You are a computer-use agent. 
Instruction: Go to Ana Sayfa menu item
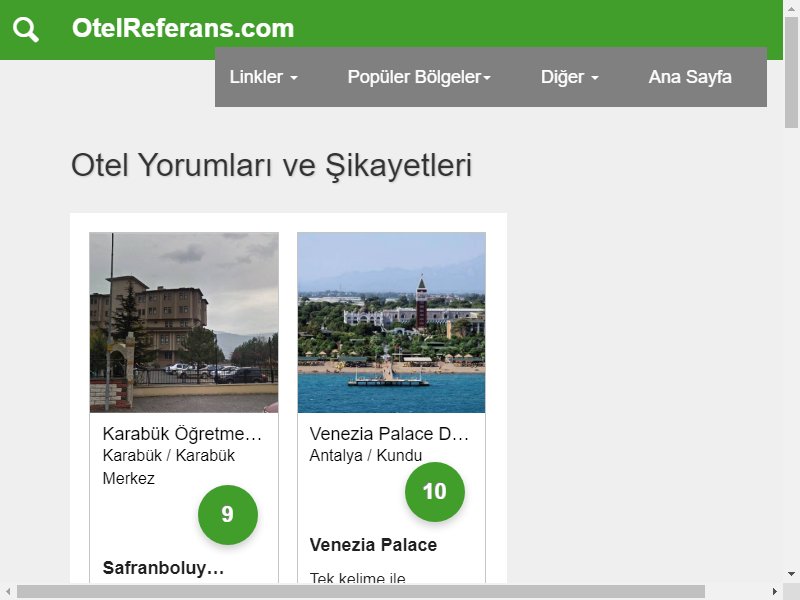pyautogui.click(x=690, y=77)
